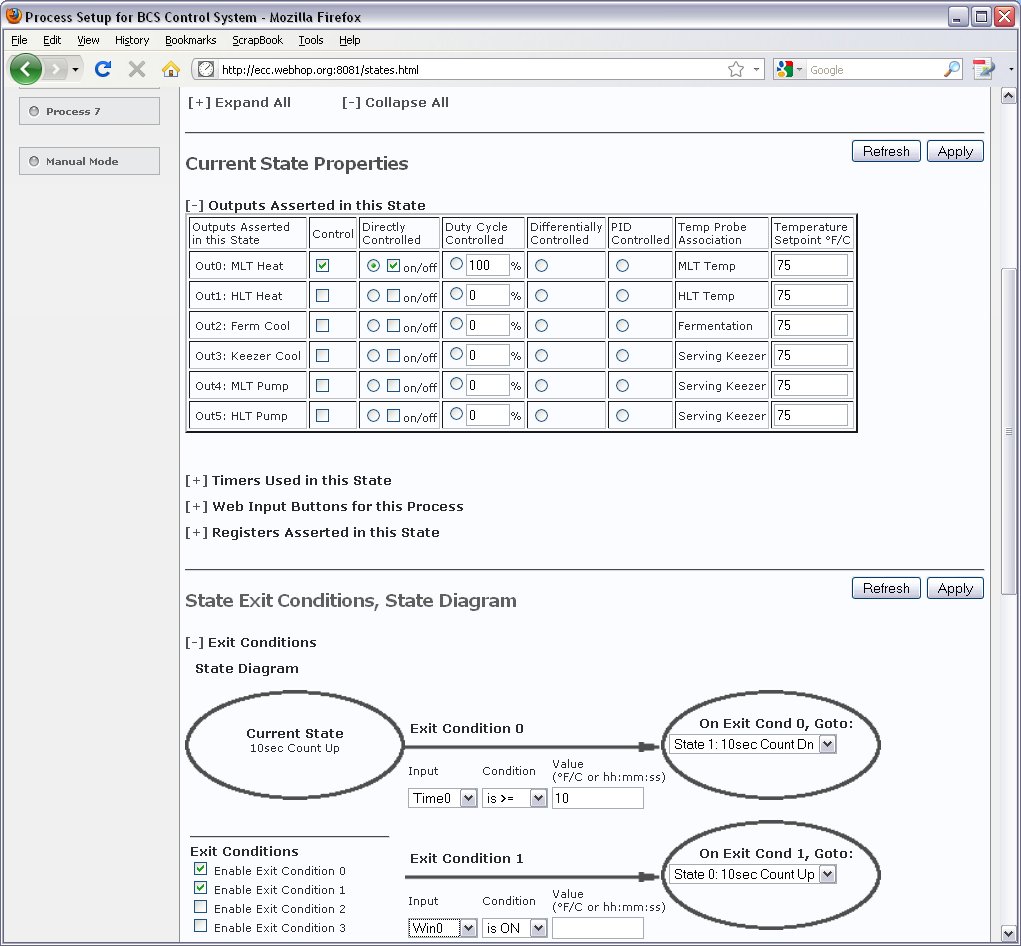The width and height of the screenshot is (1021, 946).
Task: Click the Collapse All link
Action: click(x=395, y=102)
